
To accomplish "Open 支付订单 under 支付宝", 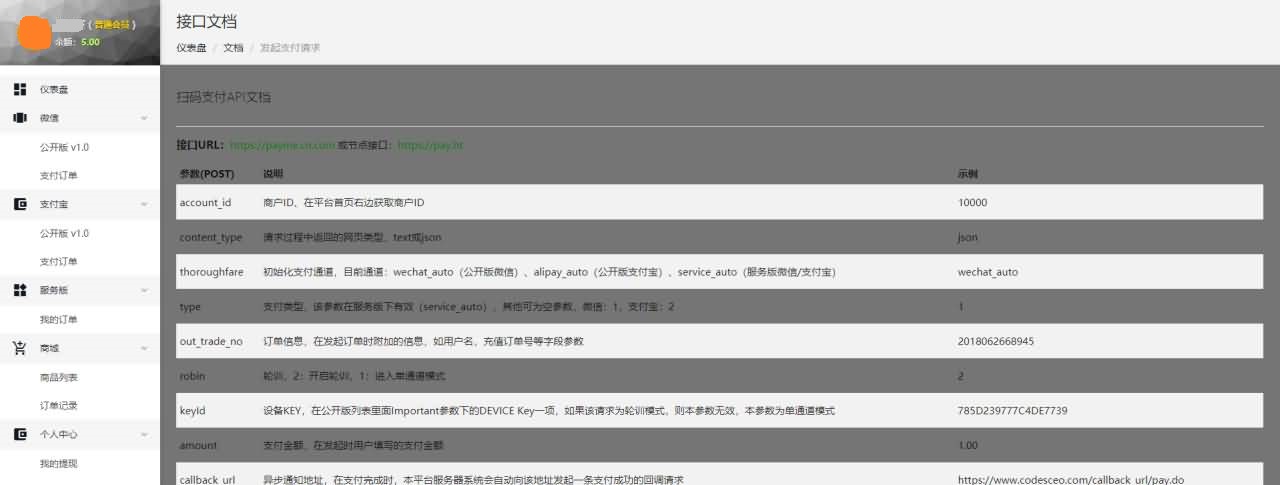I will pos(58,262).
